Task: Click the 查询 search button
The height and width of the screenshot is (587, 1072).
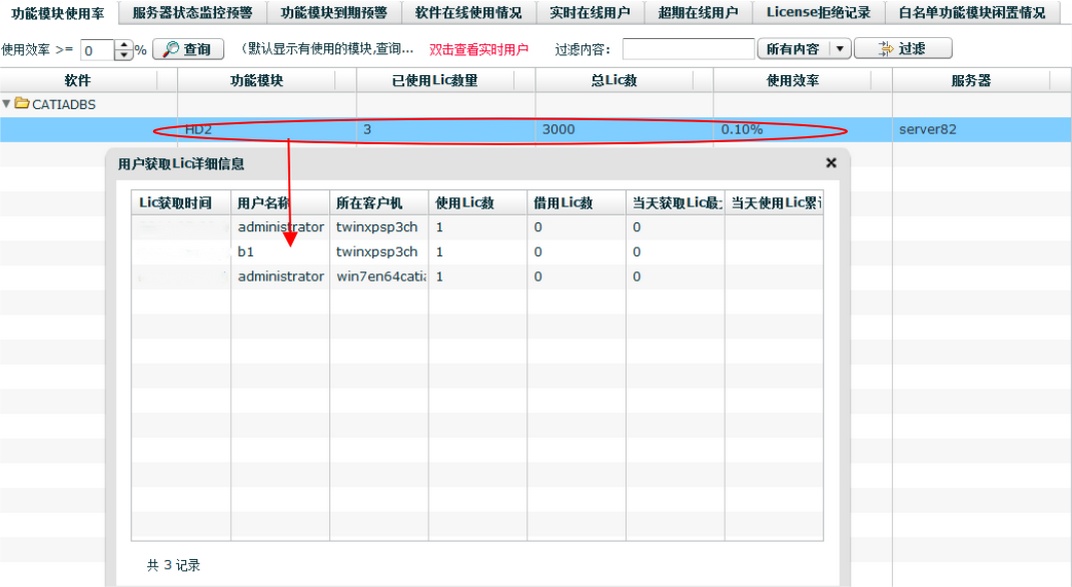Action: pos(188,49)
